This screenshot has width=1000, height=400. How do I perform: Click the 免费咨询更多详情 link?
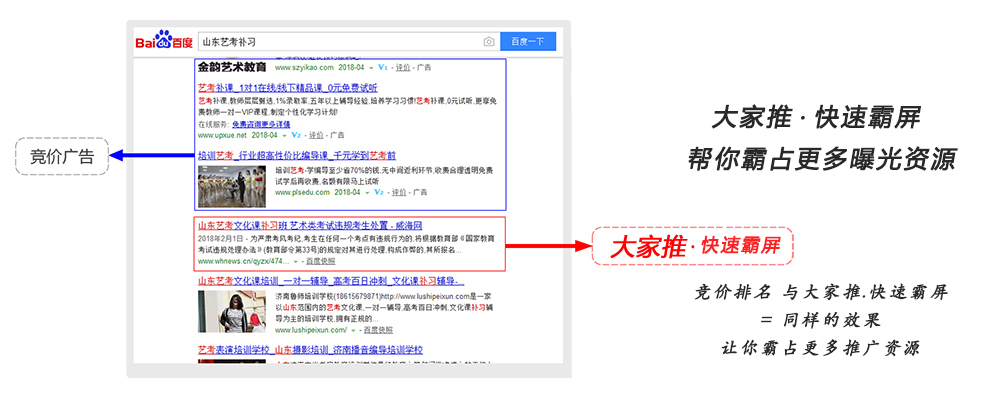tap(260, 124)
